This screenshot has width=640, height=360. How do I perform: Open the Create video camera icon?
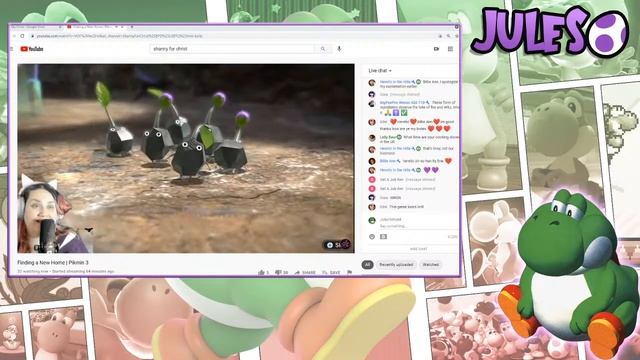[x=436, y=49]
